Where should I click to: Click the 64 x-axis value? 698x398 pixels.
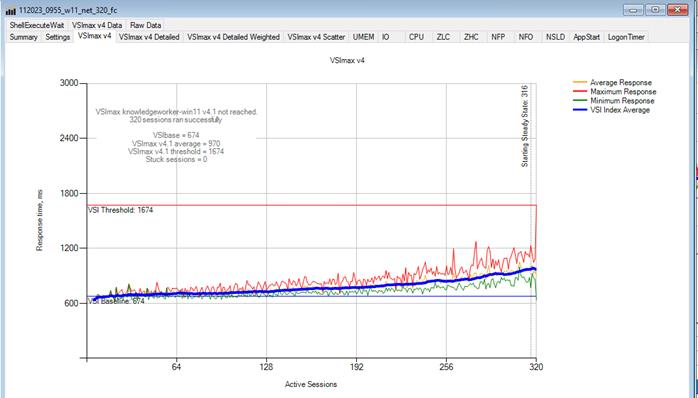click(x=177, y=367)
